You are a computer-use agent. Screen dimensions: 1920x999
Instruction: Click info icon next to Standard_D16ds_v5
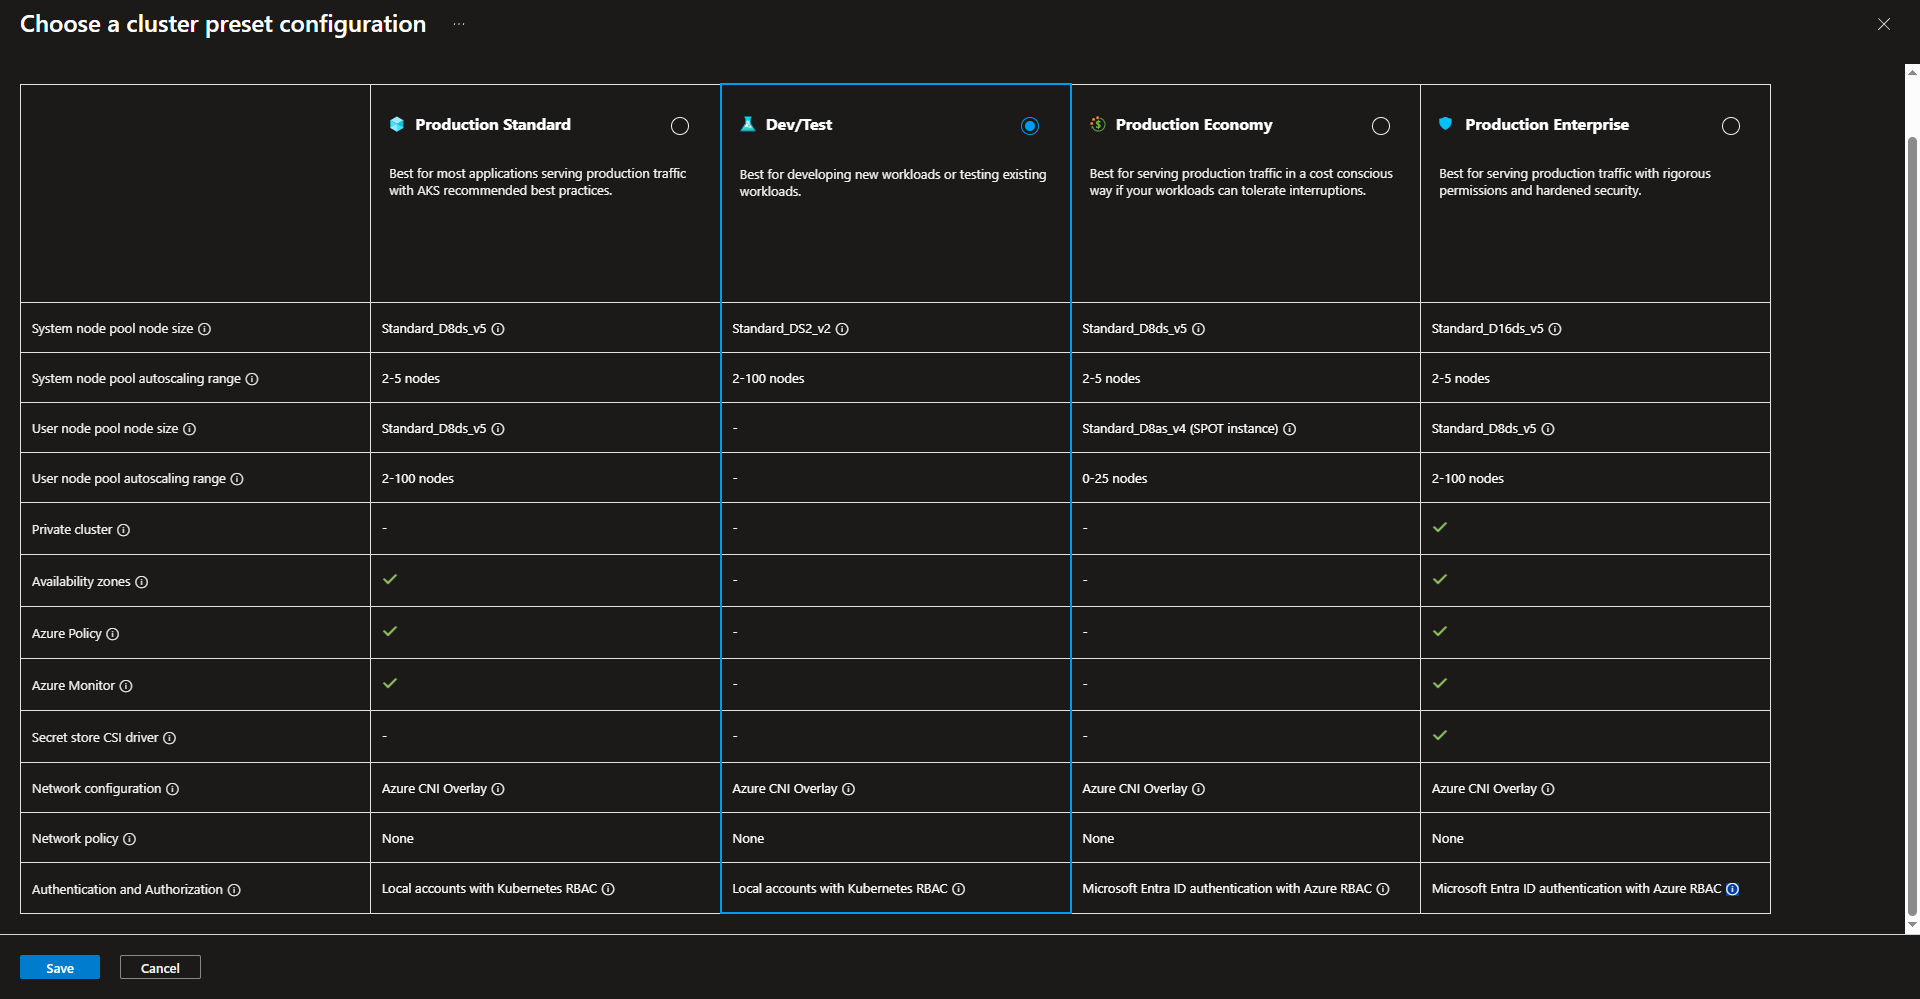(1555, 329)
